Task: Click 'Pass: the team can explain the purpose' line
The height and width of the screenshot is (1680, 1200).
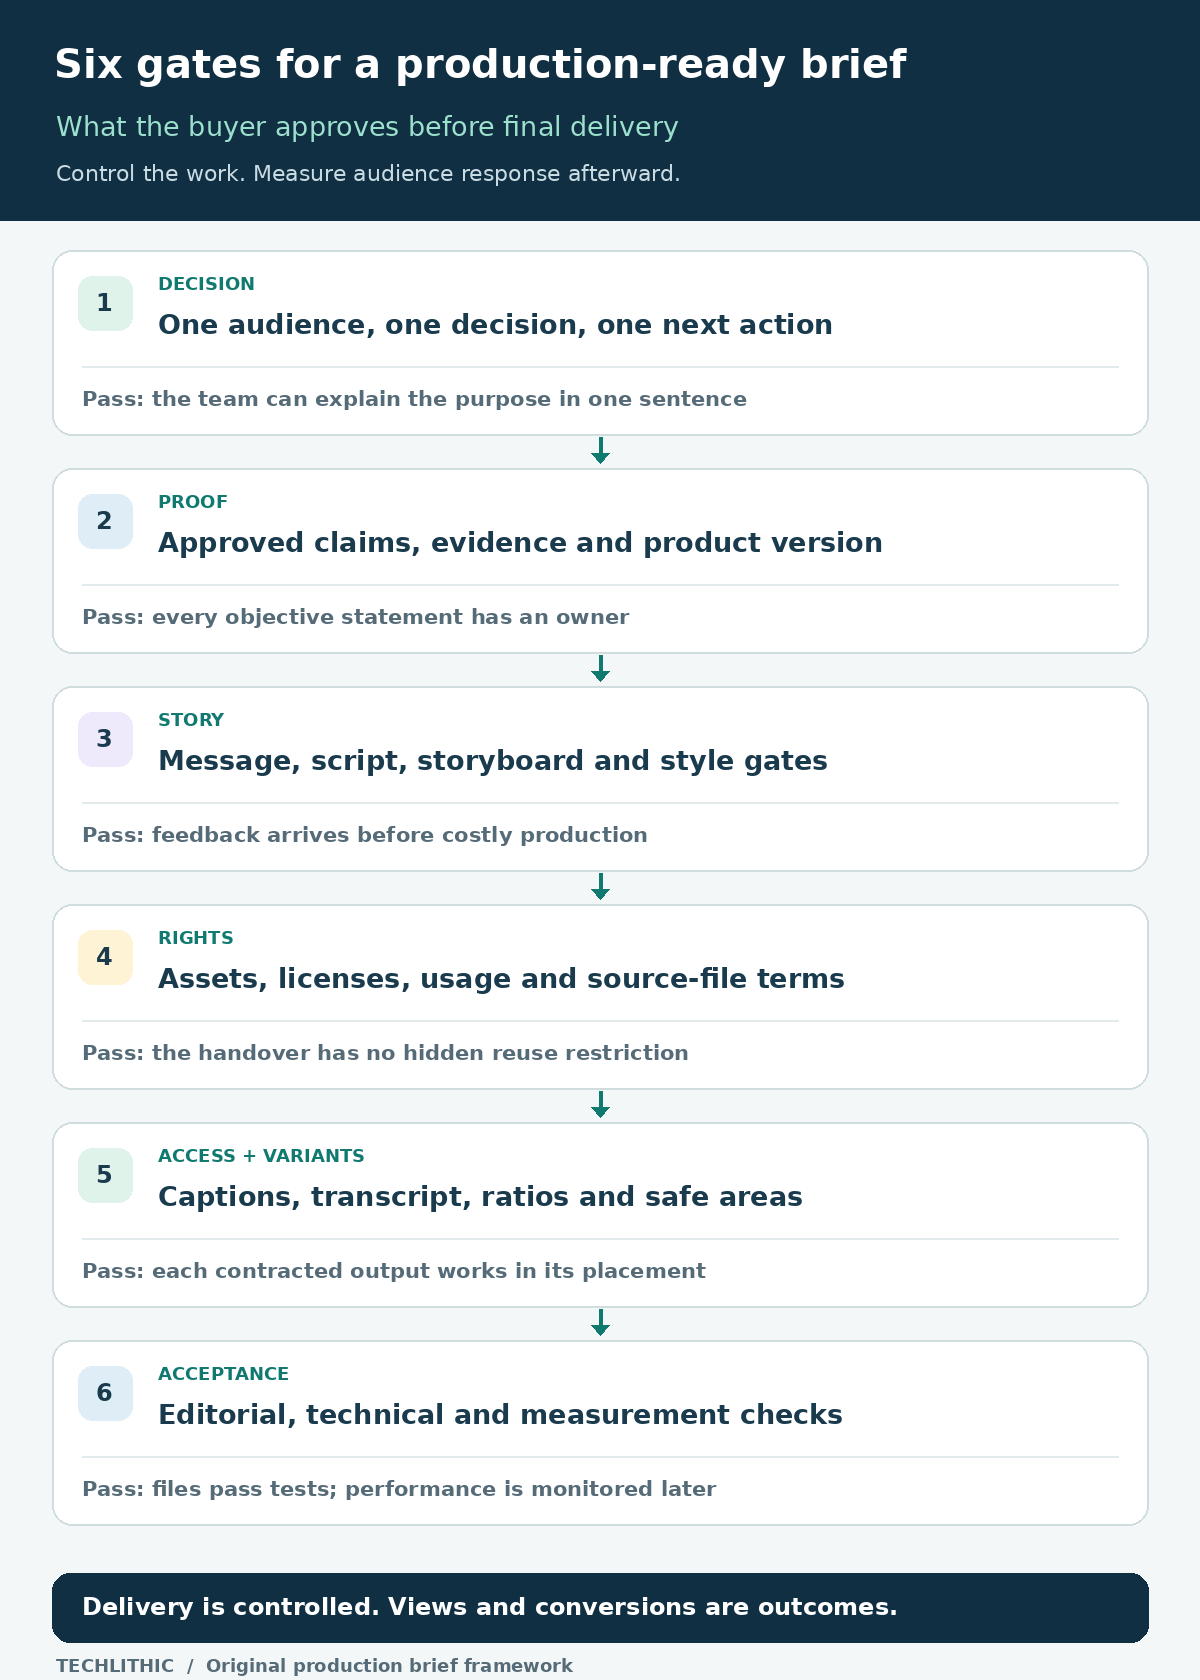Action: click(x=414, y=399)
